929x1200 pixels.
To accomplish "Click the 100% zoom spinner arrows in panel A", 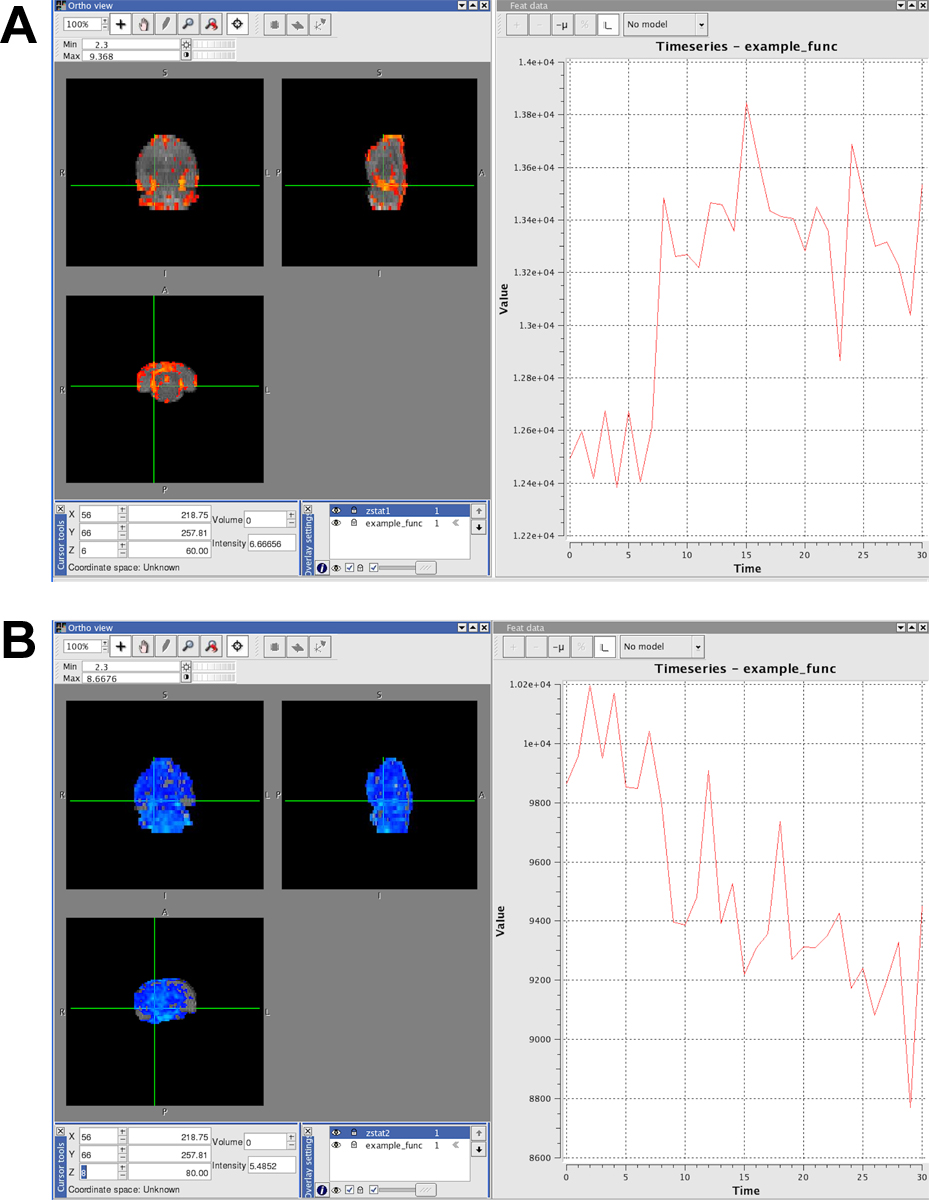I will (x=103, y=24).
